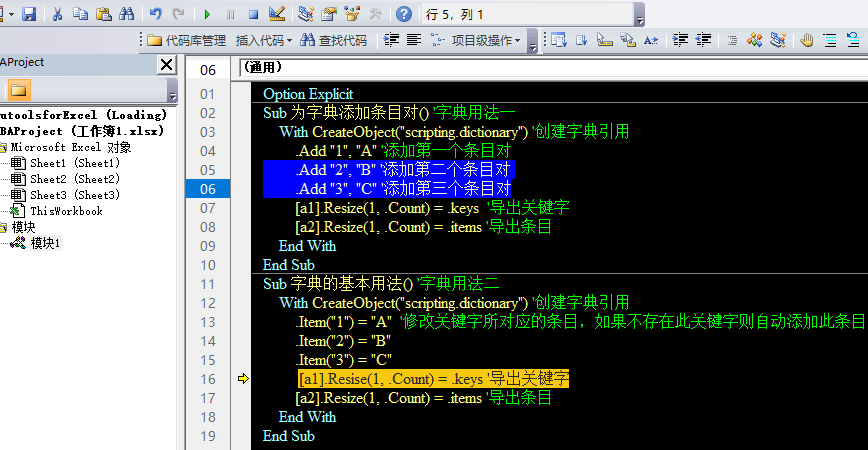
Task: Select ThisWorkbook in project tree
Action: (x=66, y=211)
